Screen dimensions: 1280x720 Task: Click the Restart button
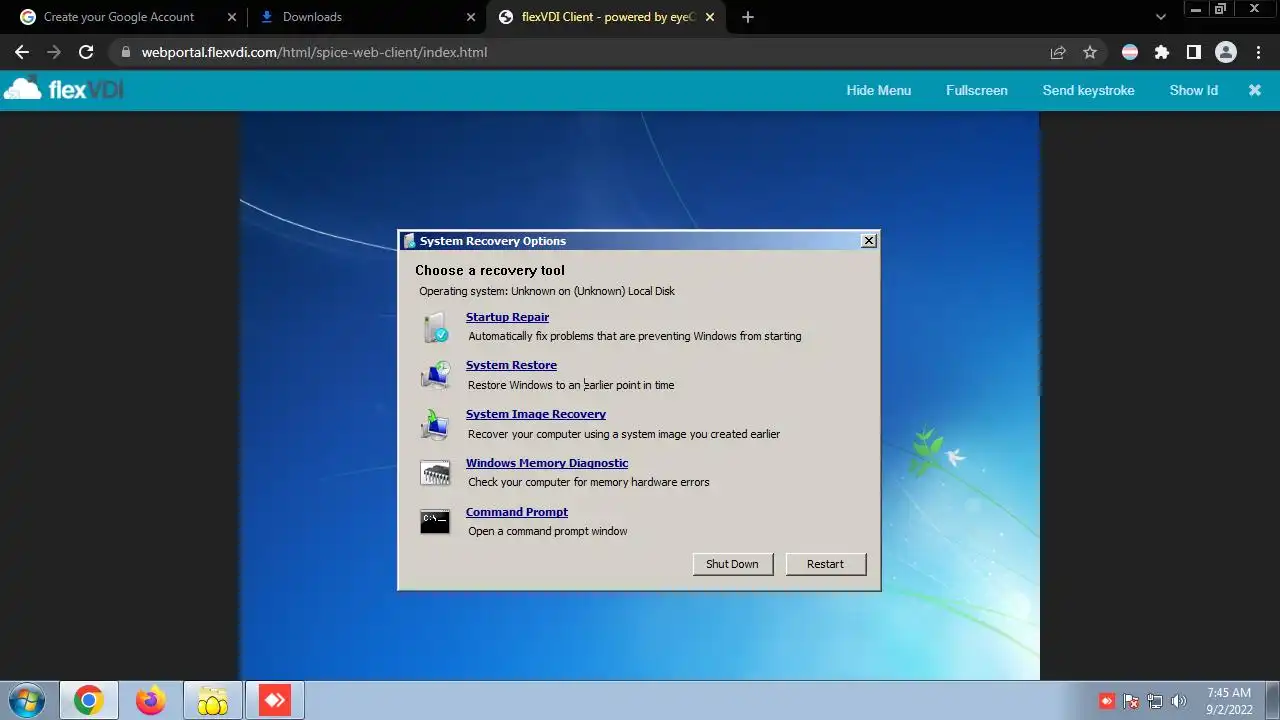point(825,564)
